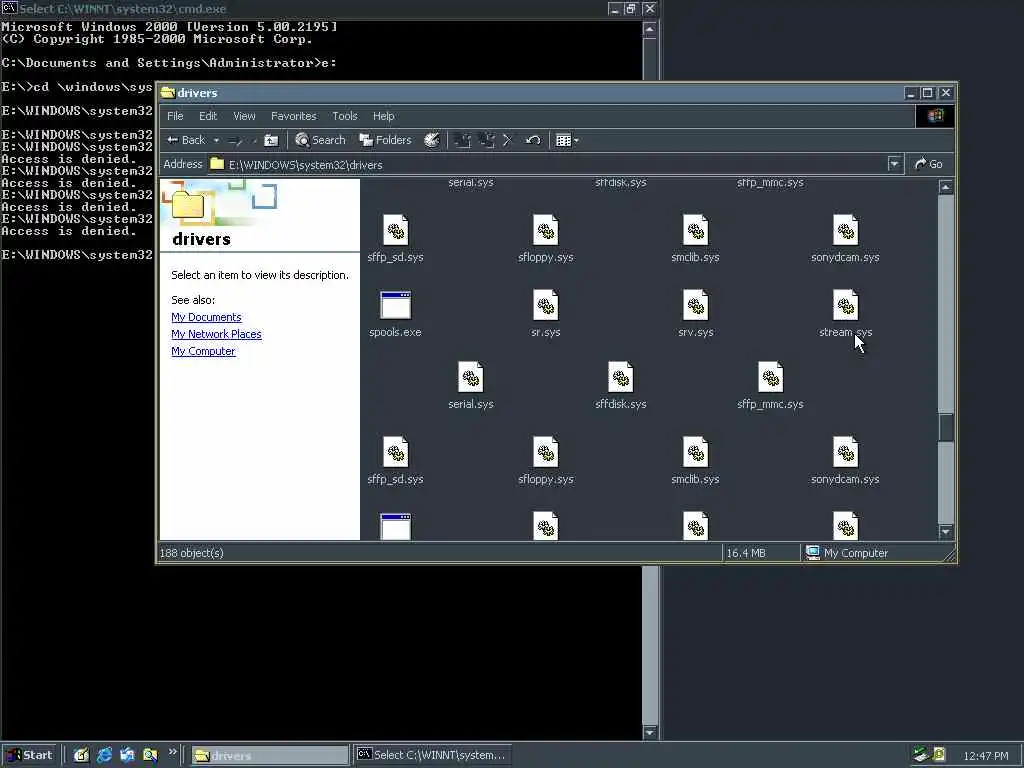Click the cmd window scrollbar up arrow
The height and width of the screenshot is (768, 1024).
pyautogui.click(x=649, y=29)
